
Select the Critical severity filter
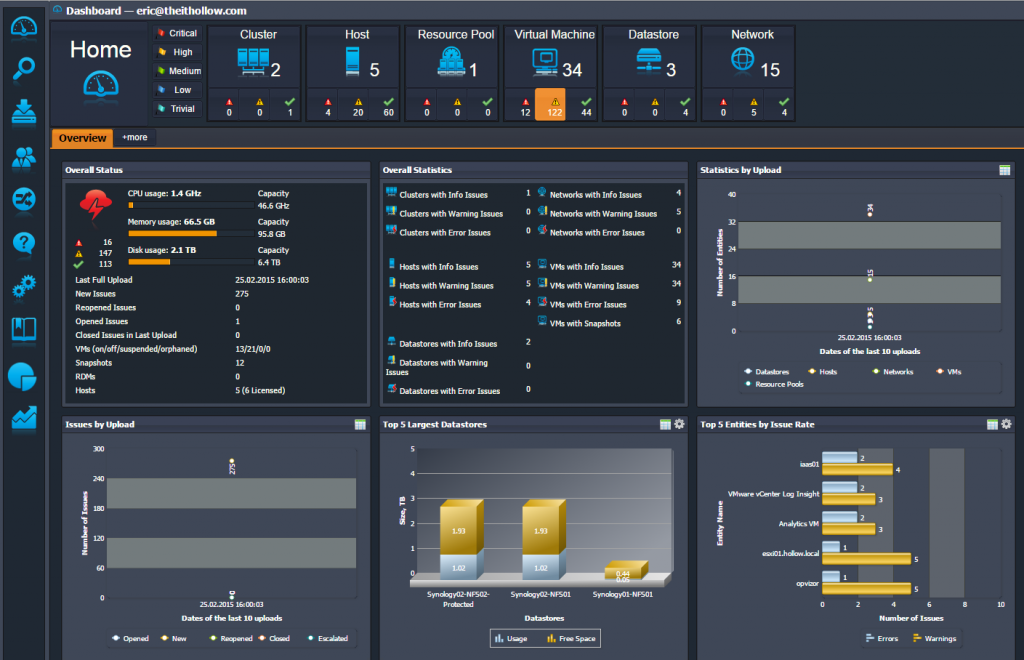tap(177, 33)
